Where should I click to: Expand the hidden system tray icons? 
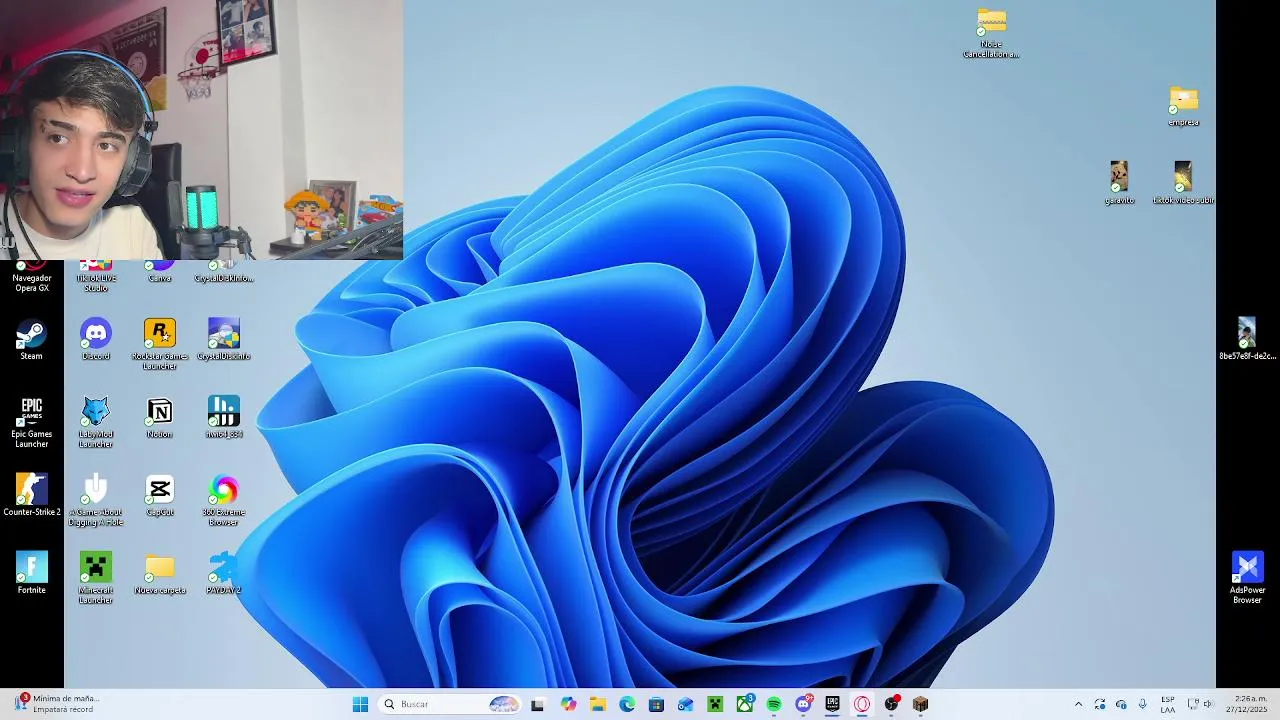[1078, 704]
